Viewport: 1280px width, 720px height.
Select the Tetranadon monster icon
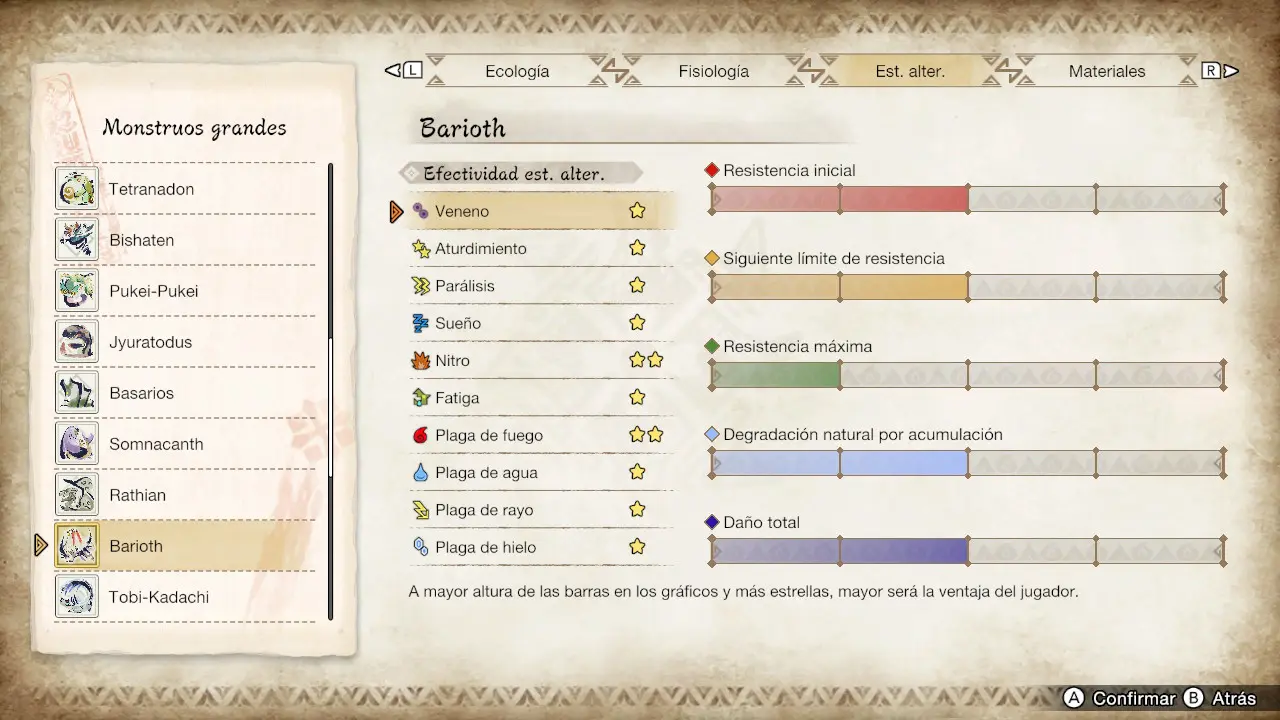click(76, 188)
